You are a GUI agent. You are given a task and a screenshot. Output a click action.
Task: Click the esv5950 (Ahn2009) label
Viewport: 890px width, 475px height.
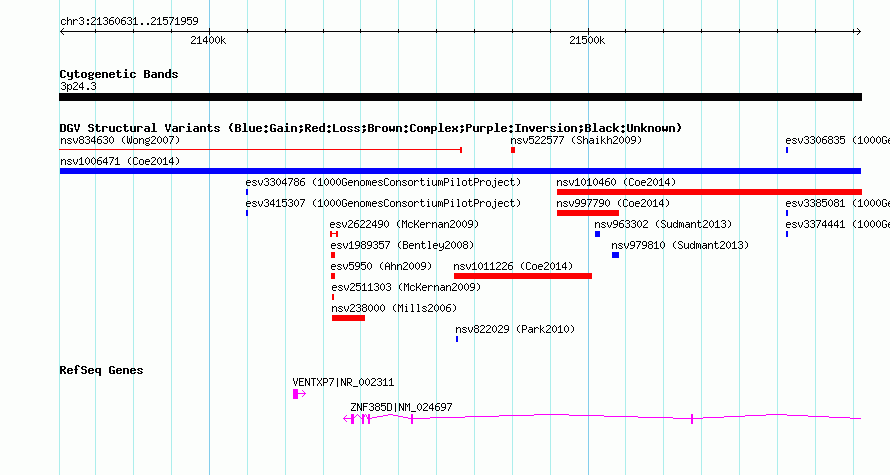(381, 266)
